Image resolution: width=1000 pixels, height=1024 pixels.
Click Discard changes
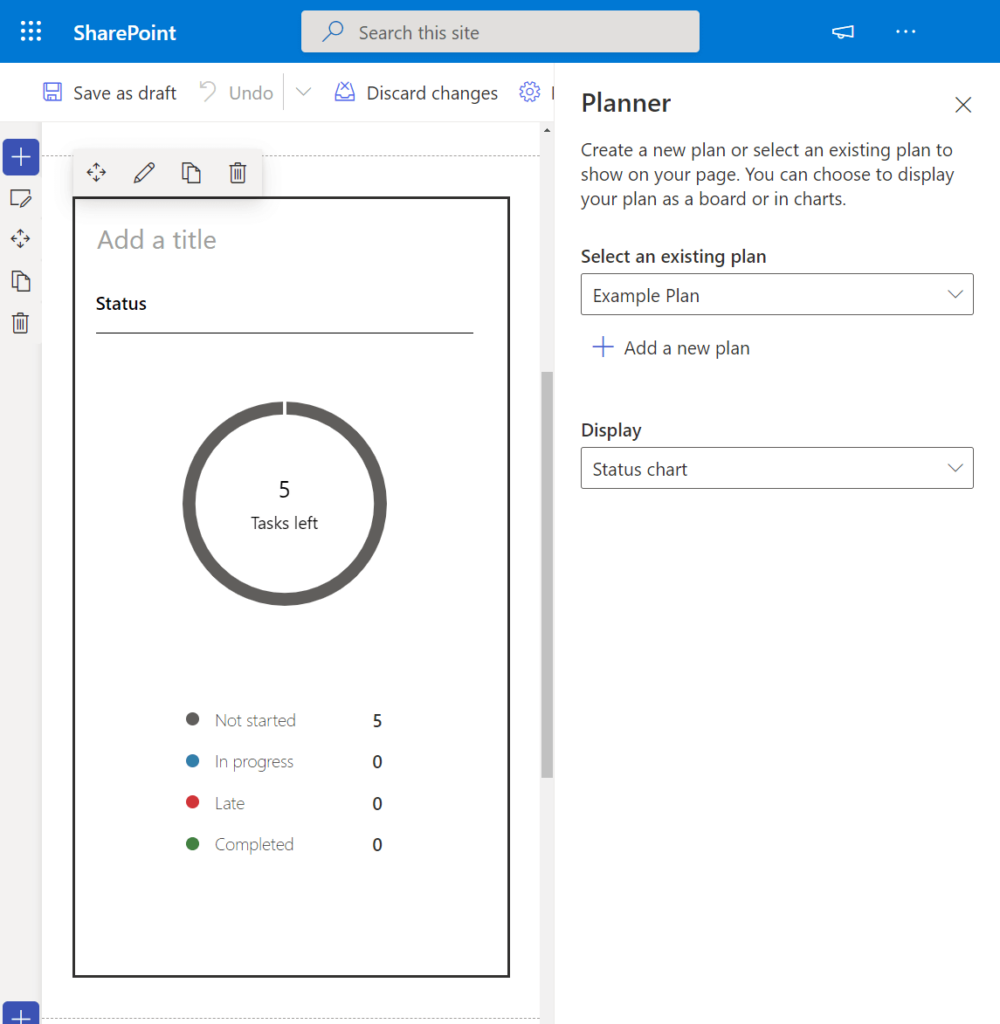[x=416, y=93]
